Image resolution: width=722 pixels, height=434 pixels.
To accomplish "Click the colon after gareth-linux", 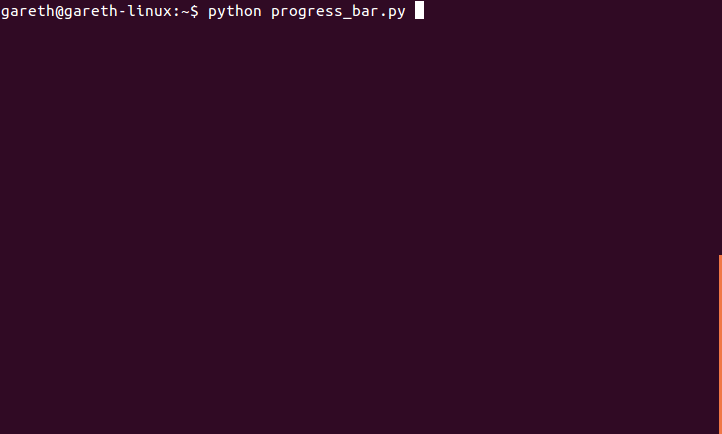I will point(177,12).
